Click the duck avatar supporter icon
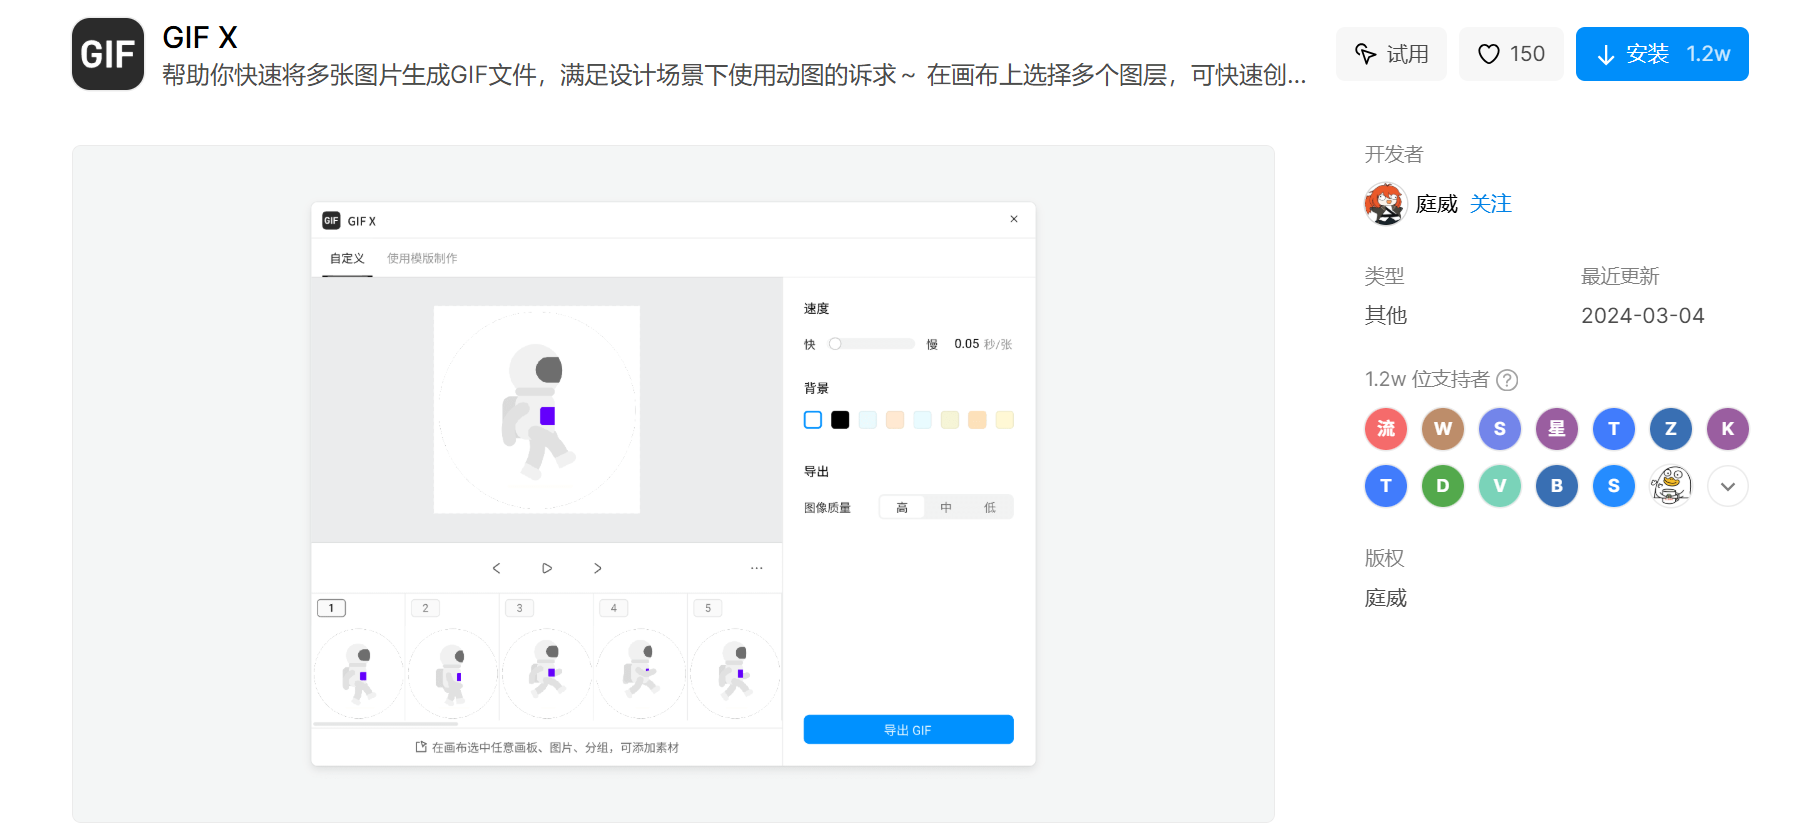Screen dimensions: 1818x839 tap(1670, 487)
